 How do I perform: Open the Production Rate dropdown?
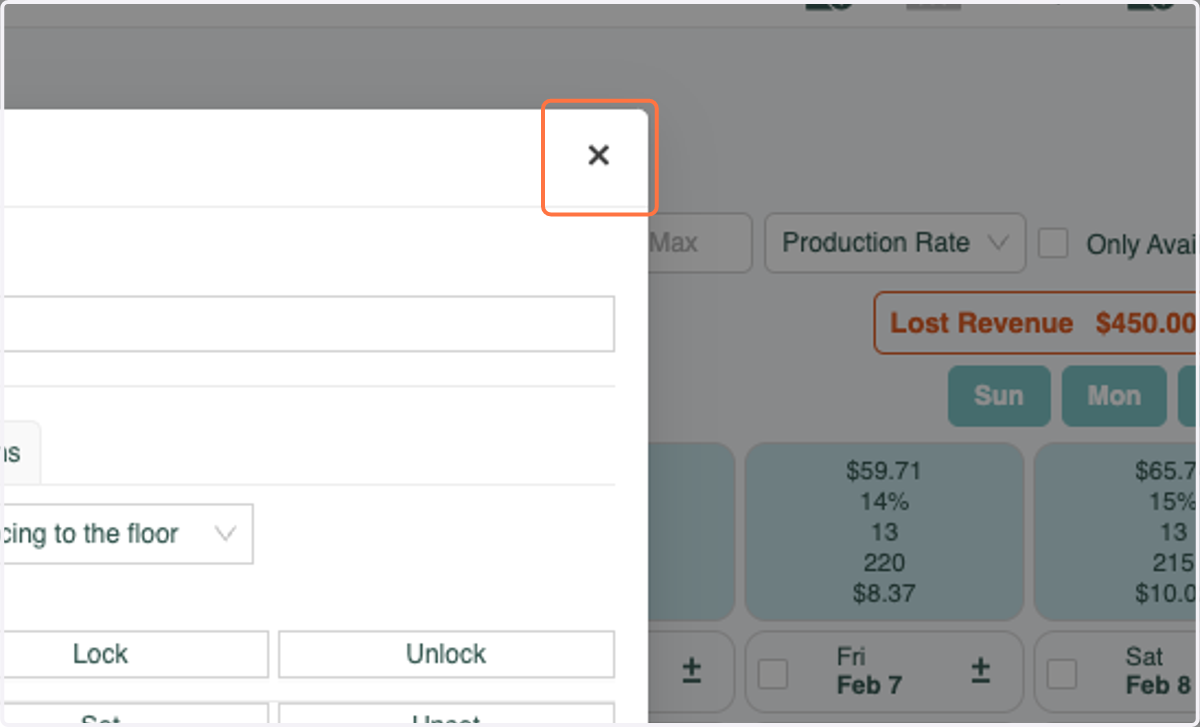pyautogui.click(x=895, y=243)
